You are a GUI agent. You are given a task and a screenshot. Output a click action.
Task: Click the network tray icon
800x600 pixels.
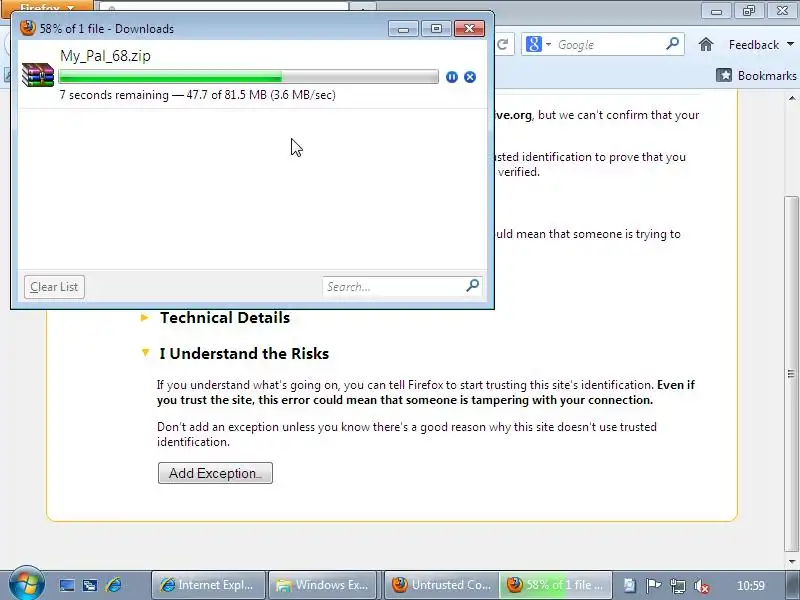point(678,586)
